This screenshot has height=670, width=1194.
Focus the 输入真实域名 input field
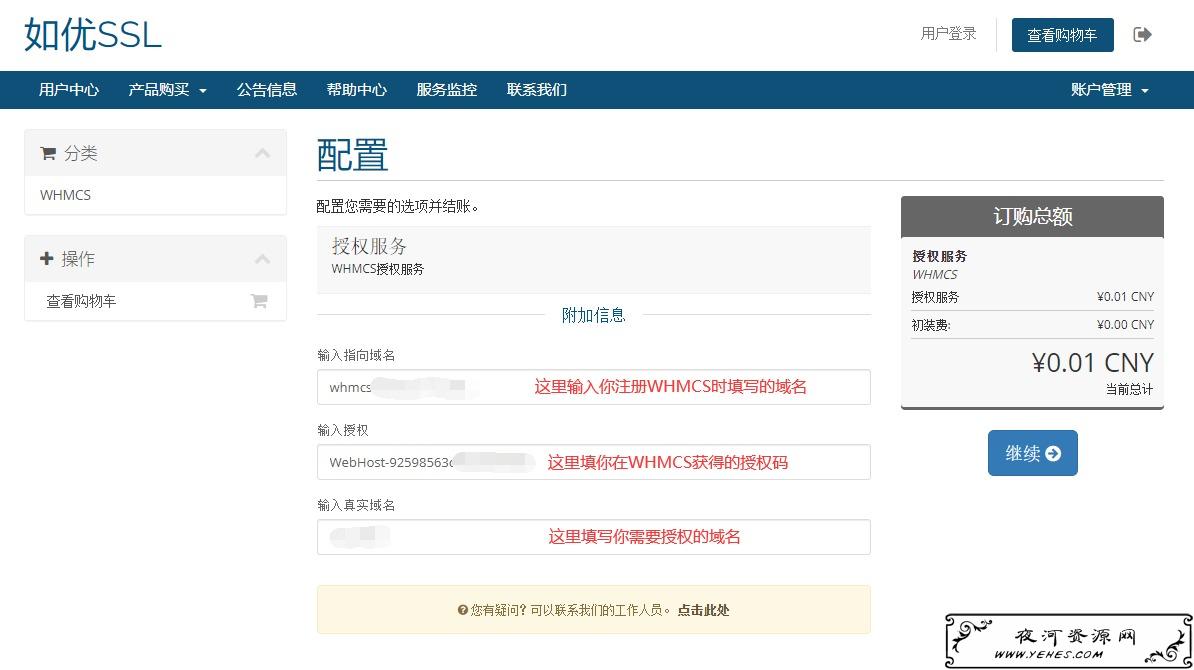(x=593, y=537)
